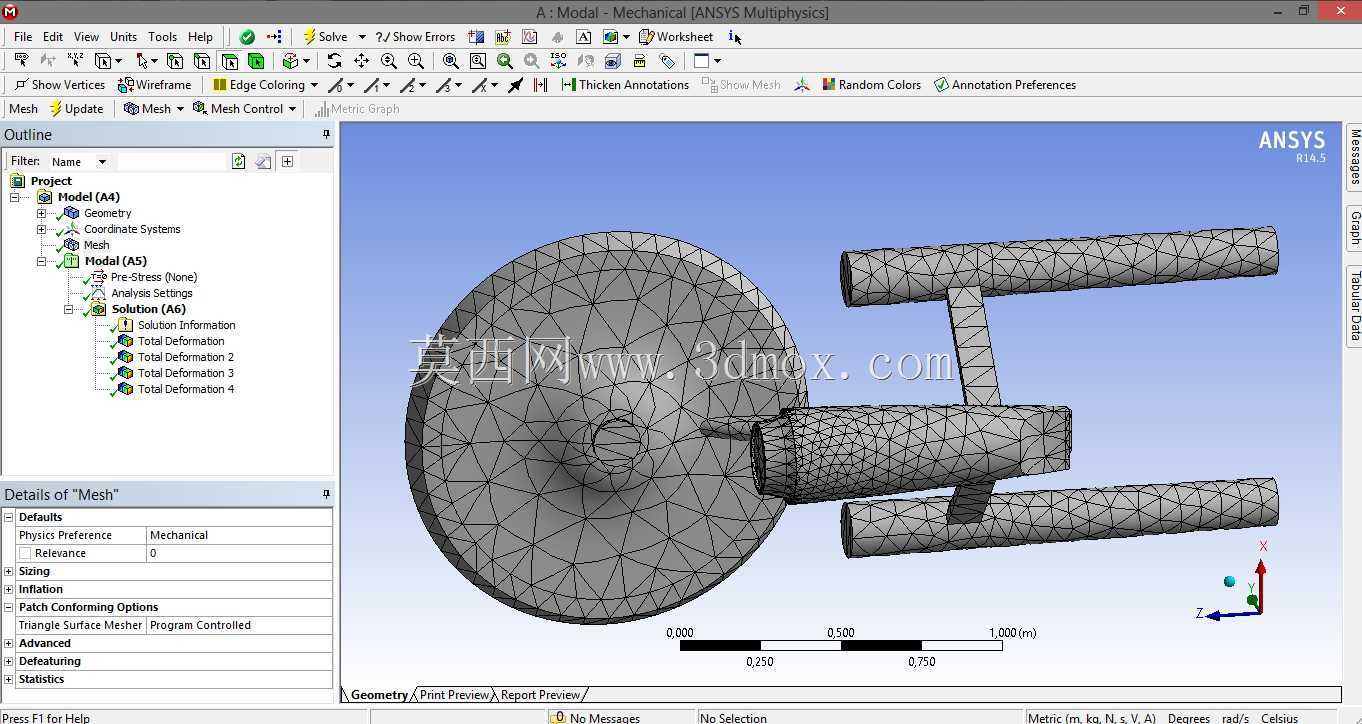Select the Rotate view tool

point(334,61)
